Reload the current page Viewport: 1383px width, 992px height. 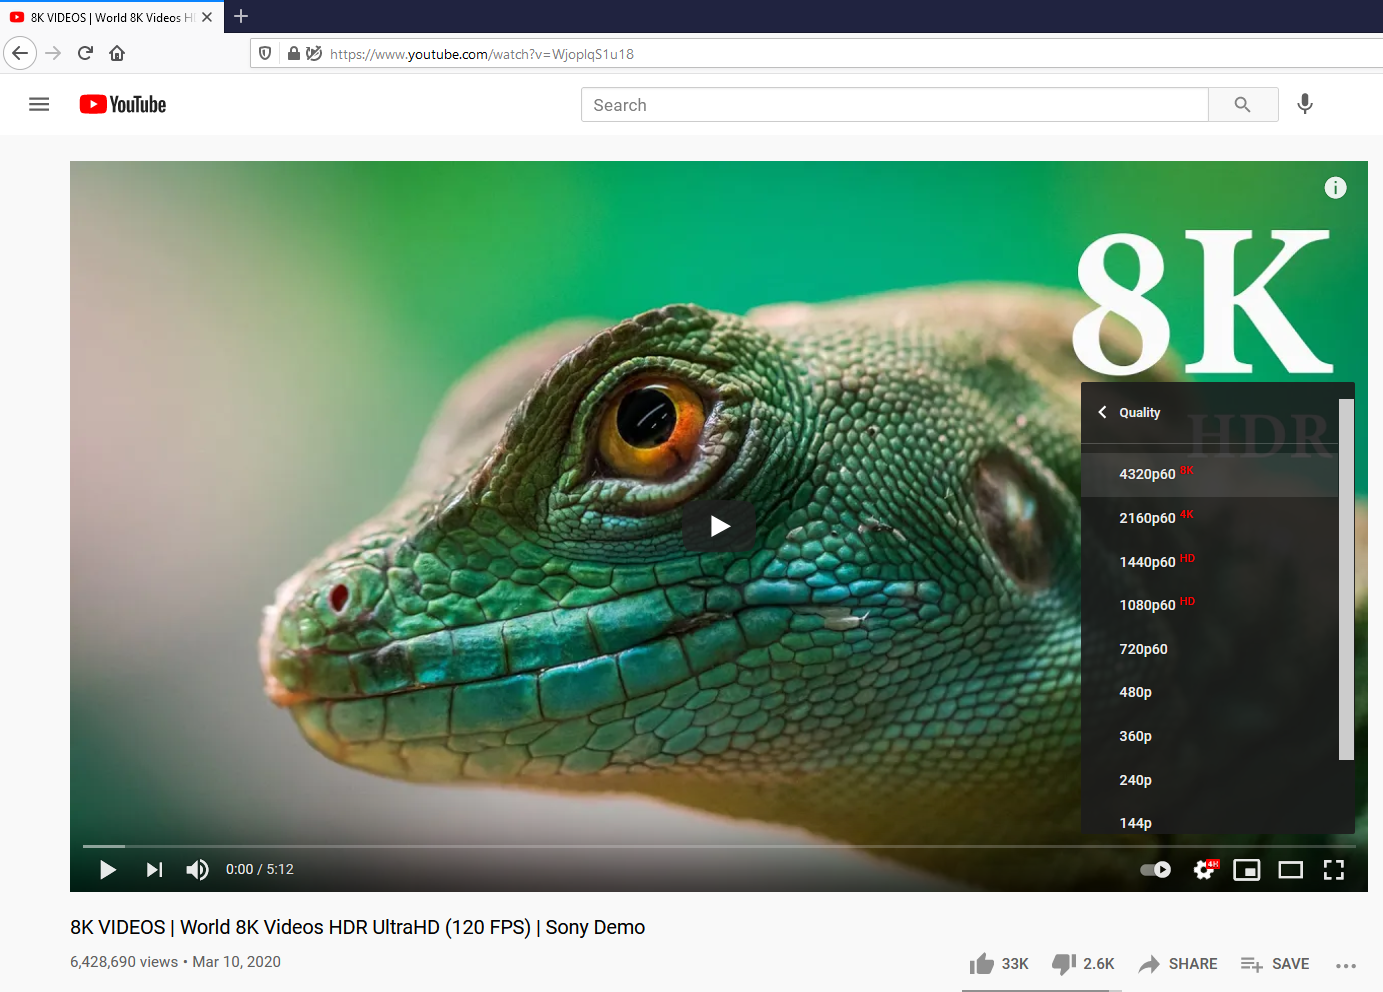(85, 53)
